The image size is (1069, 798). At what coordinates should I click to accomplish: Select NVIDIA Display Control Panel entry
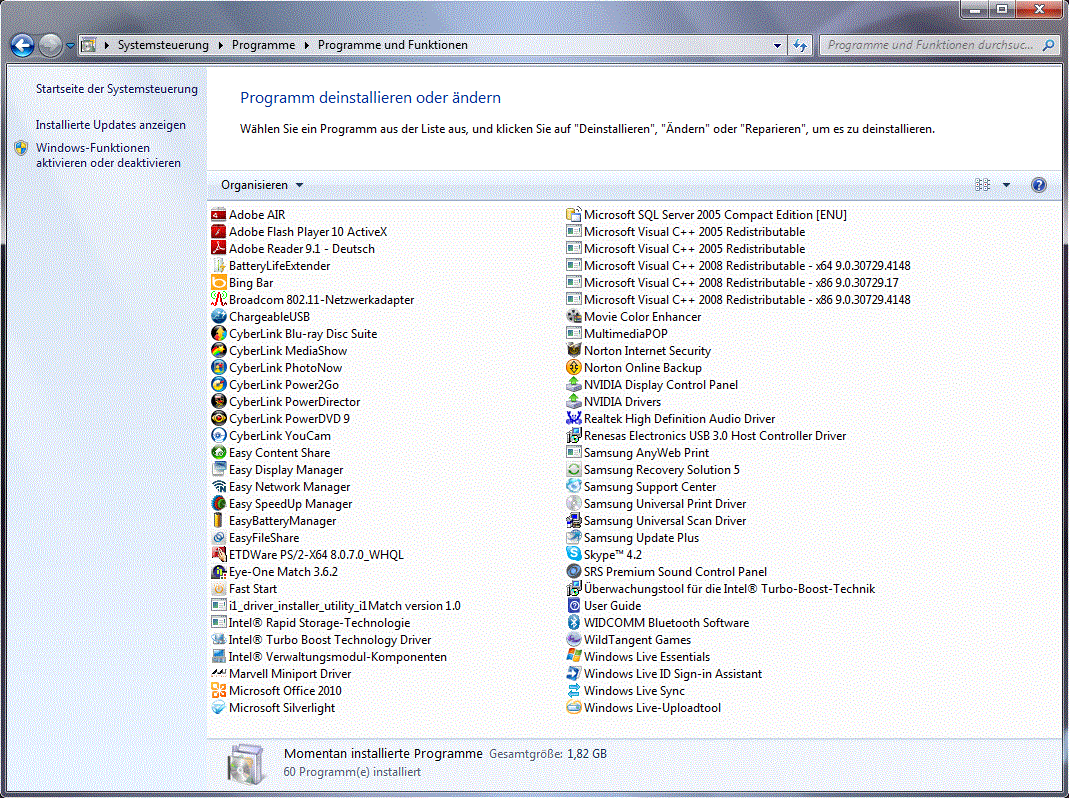(x=653, y=385)
